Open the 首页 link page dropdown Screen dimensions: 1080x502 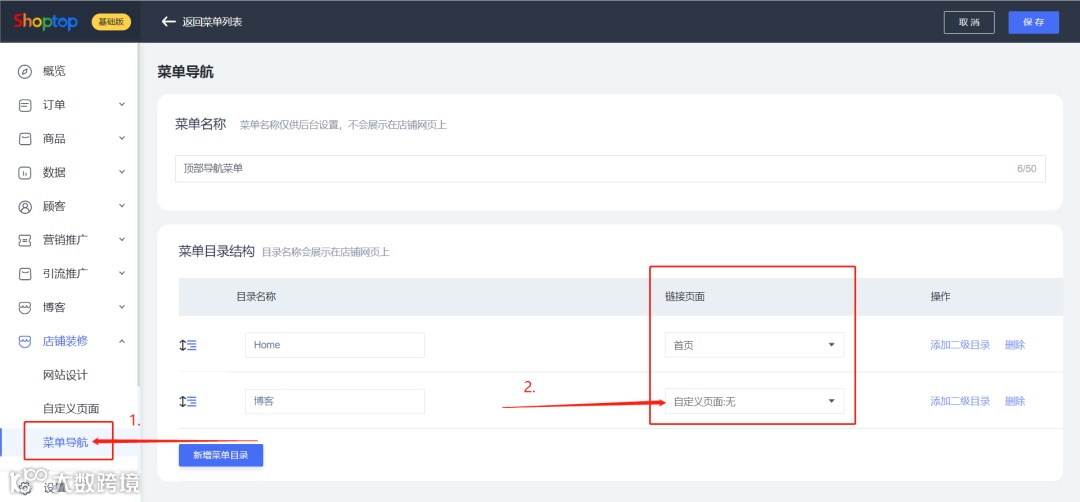[754, 345]
